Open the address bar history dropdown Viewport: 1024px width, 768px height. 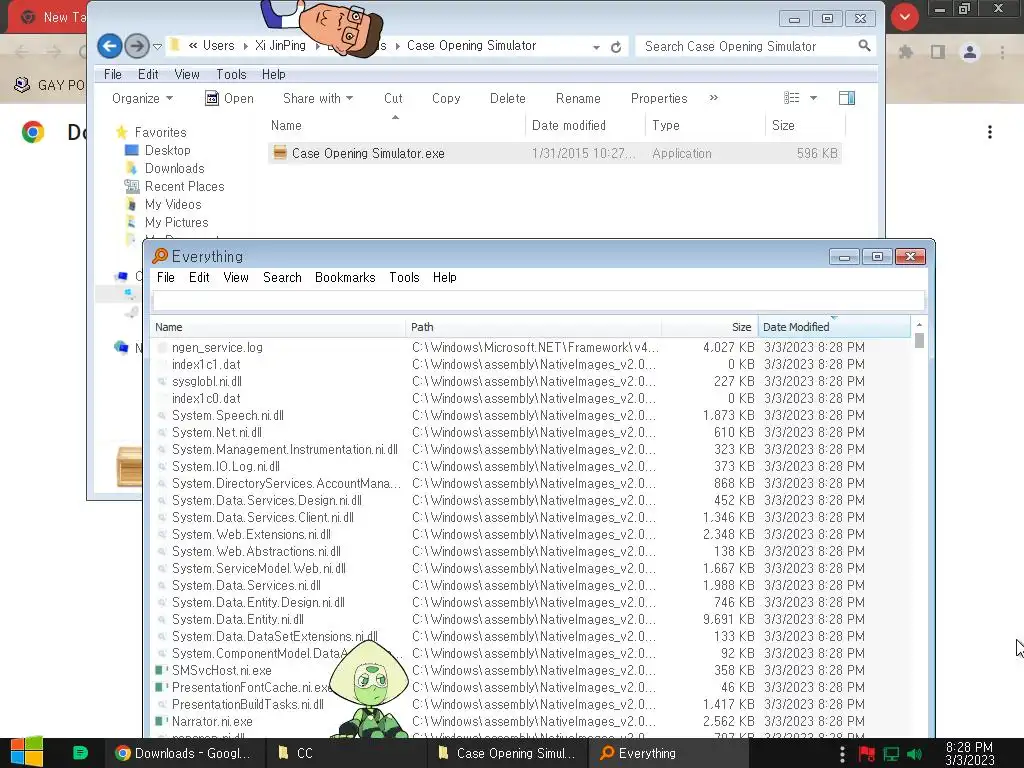(596, 47)
